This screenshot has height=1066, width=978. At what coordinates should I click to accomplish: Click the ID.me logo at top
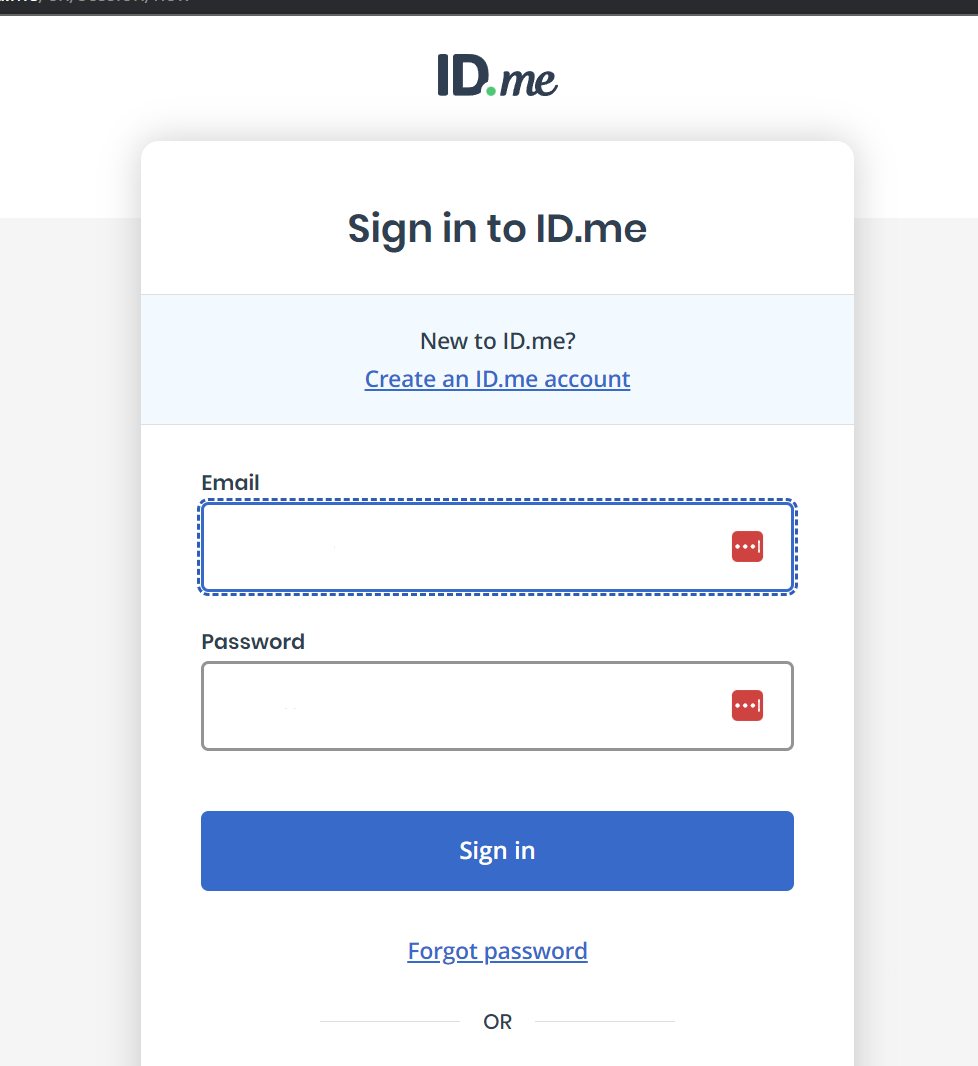pos(497,76)
